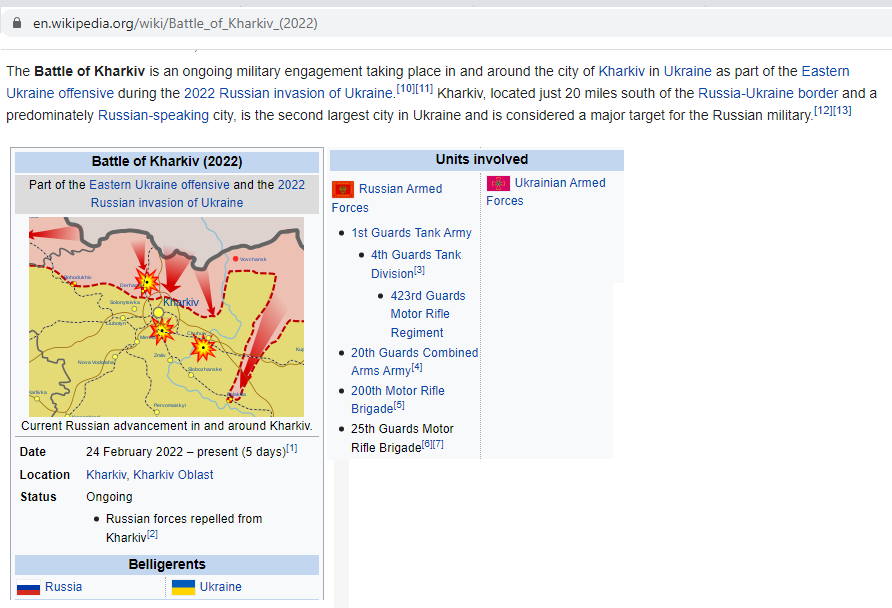This screenshot has width=892, height=608.
Task: Click citation [12] in the intro
Action: [x=823, y=110]
